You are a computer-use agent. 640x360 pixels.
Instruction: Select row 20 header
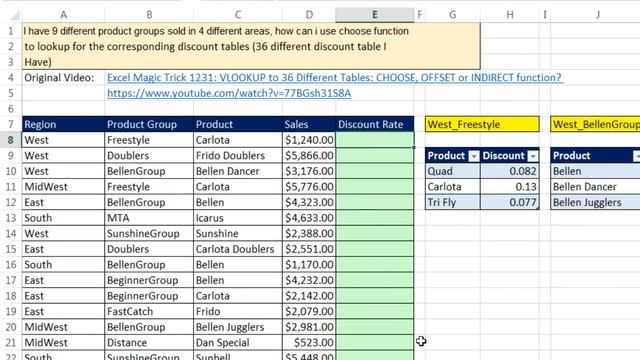point(11,327)
